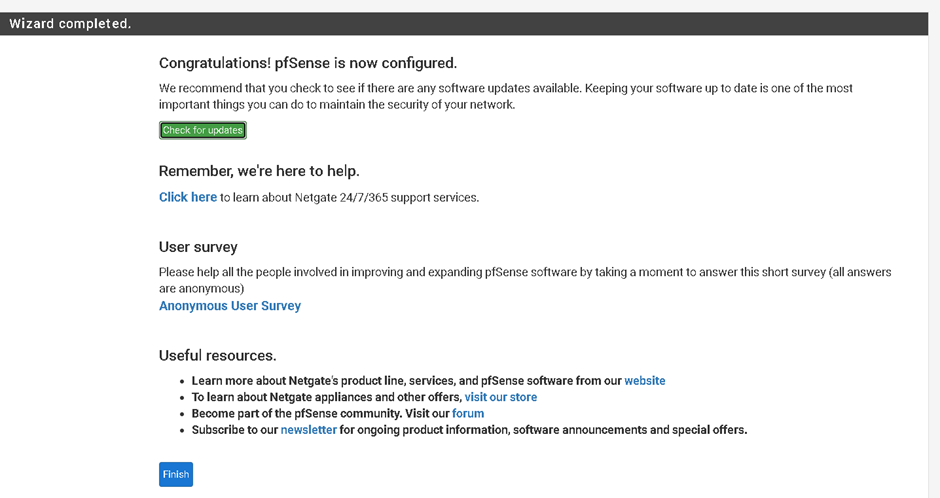Open the Anonymous User Survey link
The height and width of the screenshot is (498, 940).
230,306
